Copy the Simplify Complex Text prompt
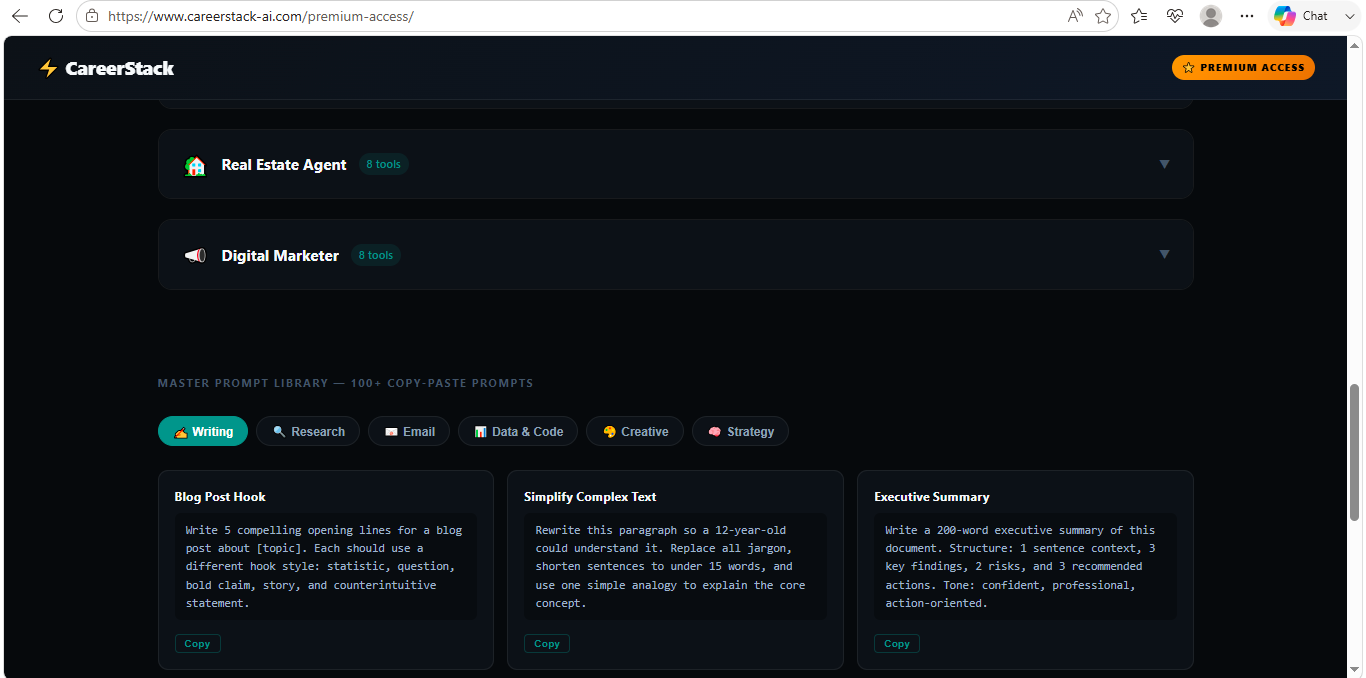Screen dimensions: 1366x678 547,644
